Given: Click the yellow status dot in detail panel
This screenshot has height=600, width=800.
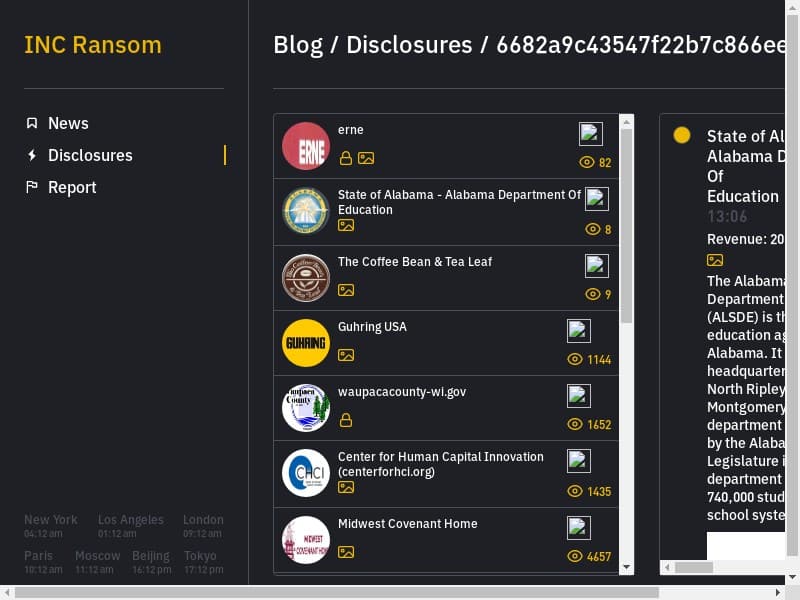Looking at the screenshot, I should tap(682, 135).
